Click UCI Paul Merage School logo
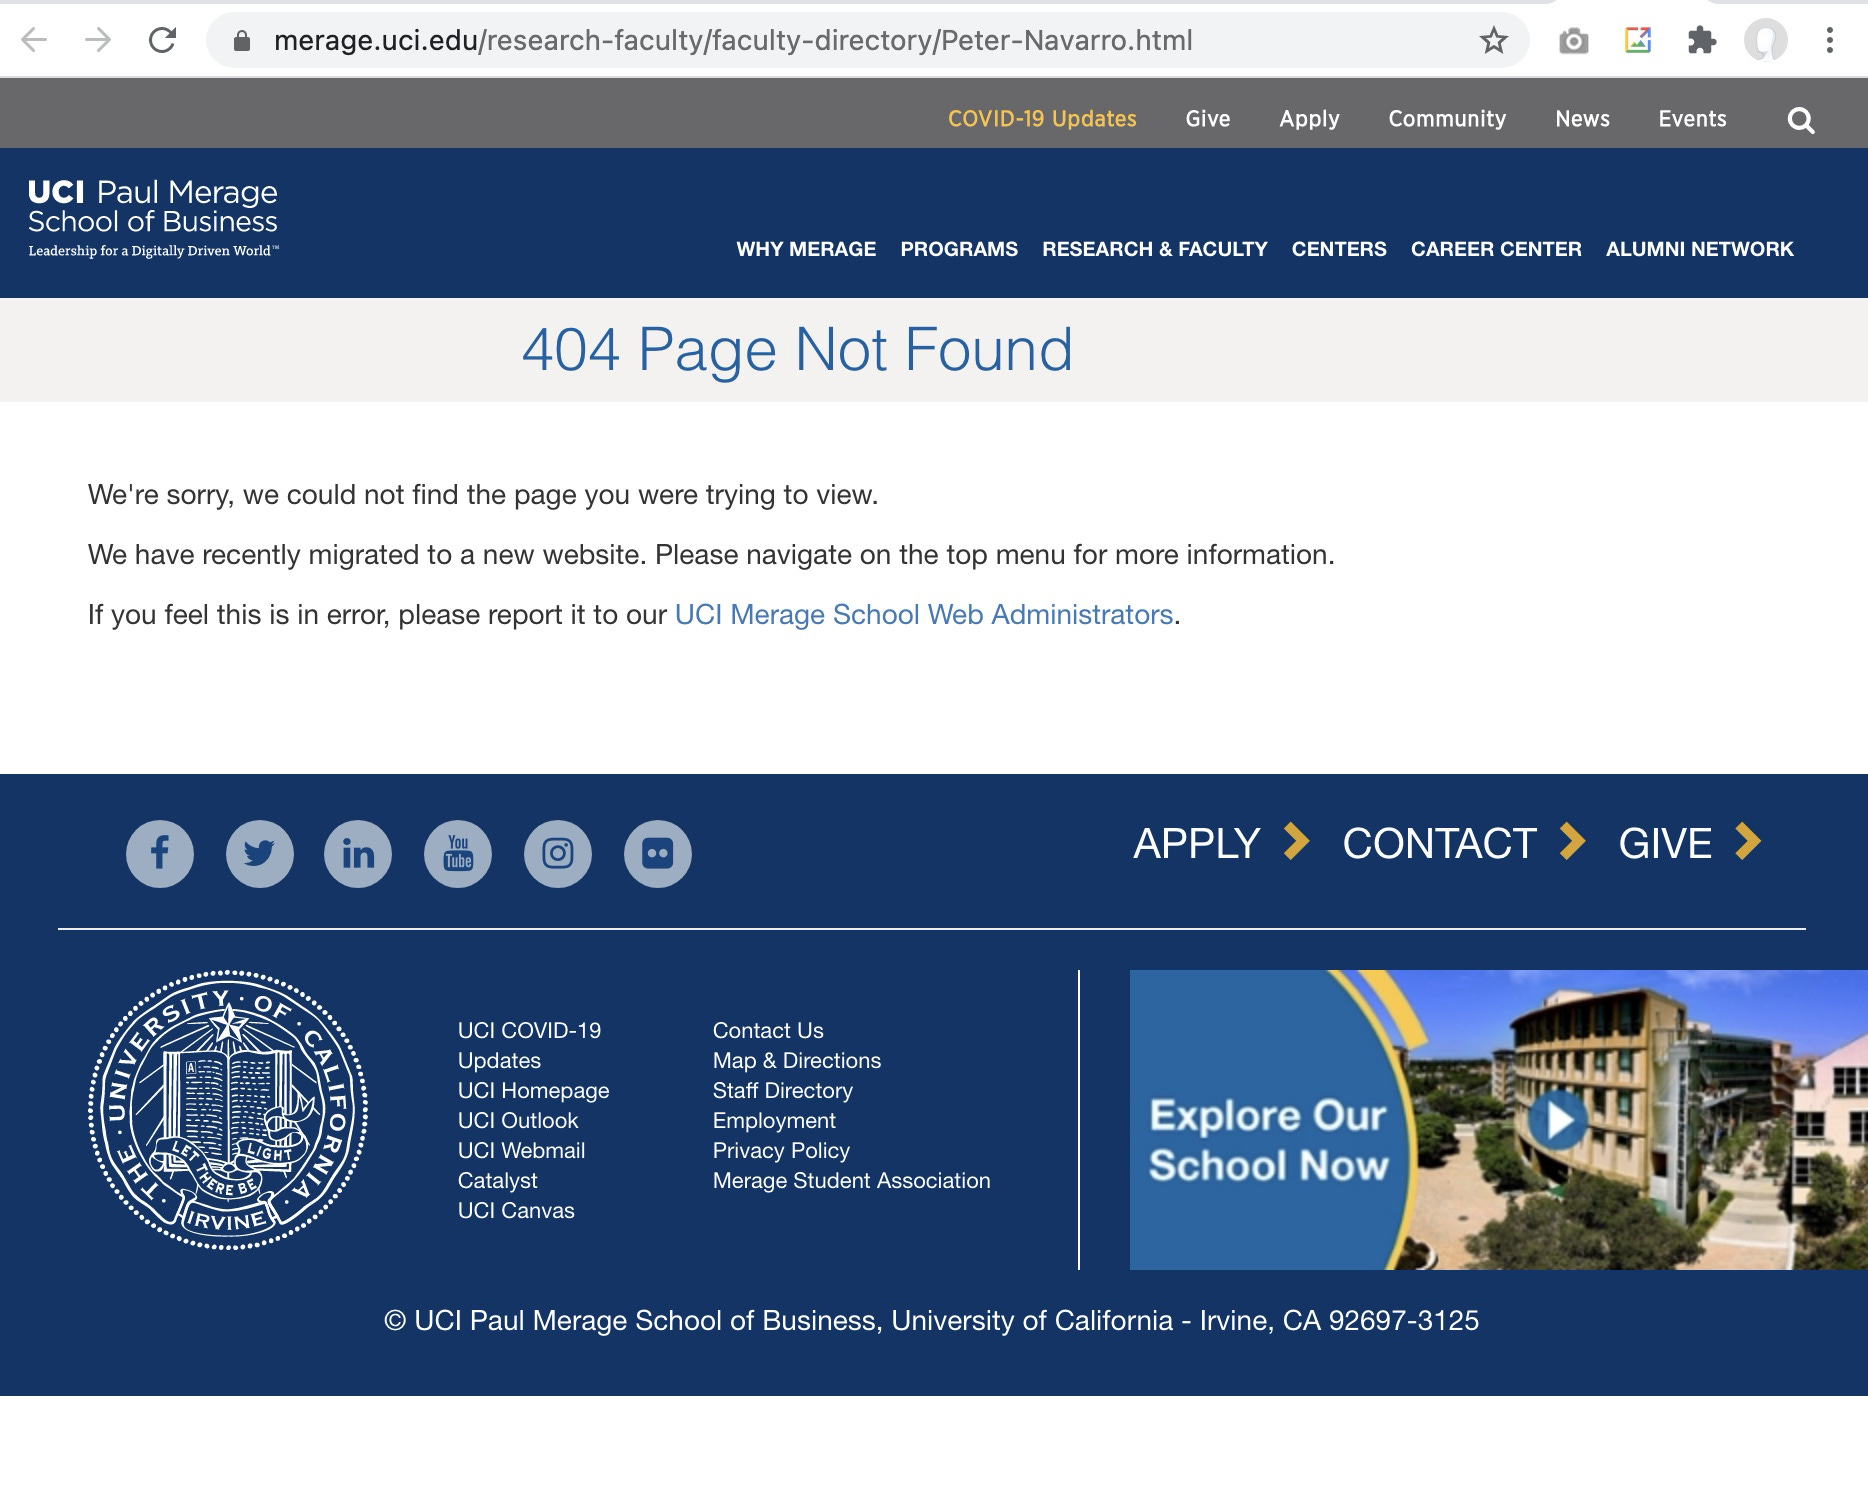This screenshot has height=1494, width=1868. 153,219
